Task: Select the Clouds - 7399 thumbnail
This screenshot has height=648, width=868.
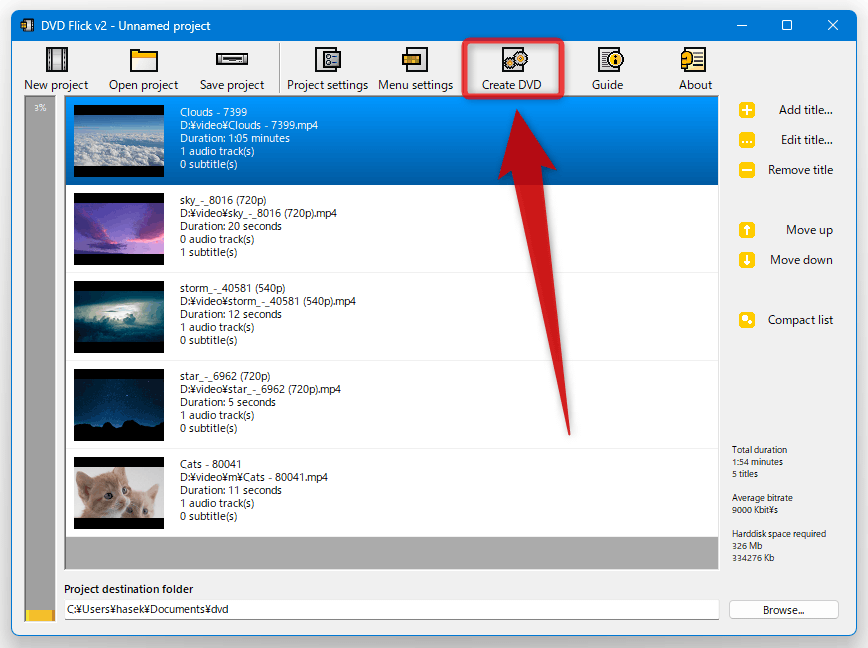Action: (x=119, y=141)
